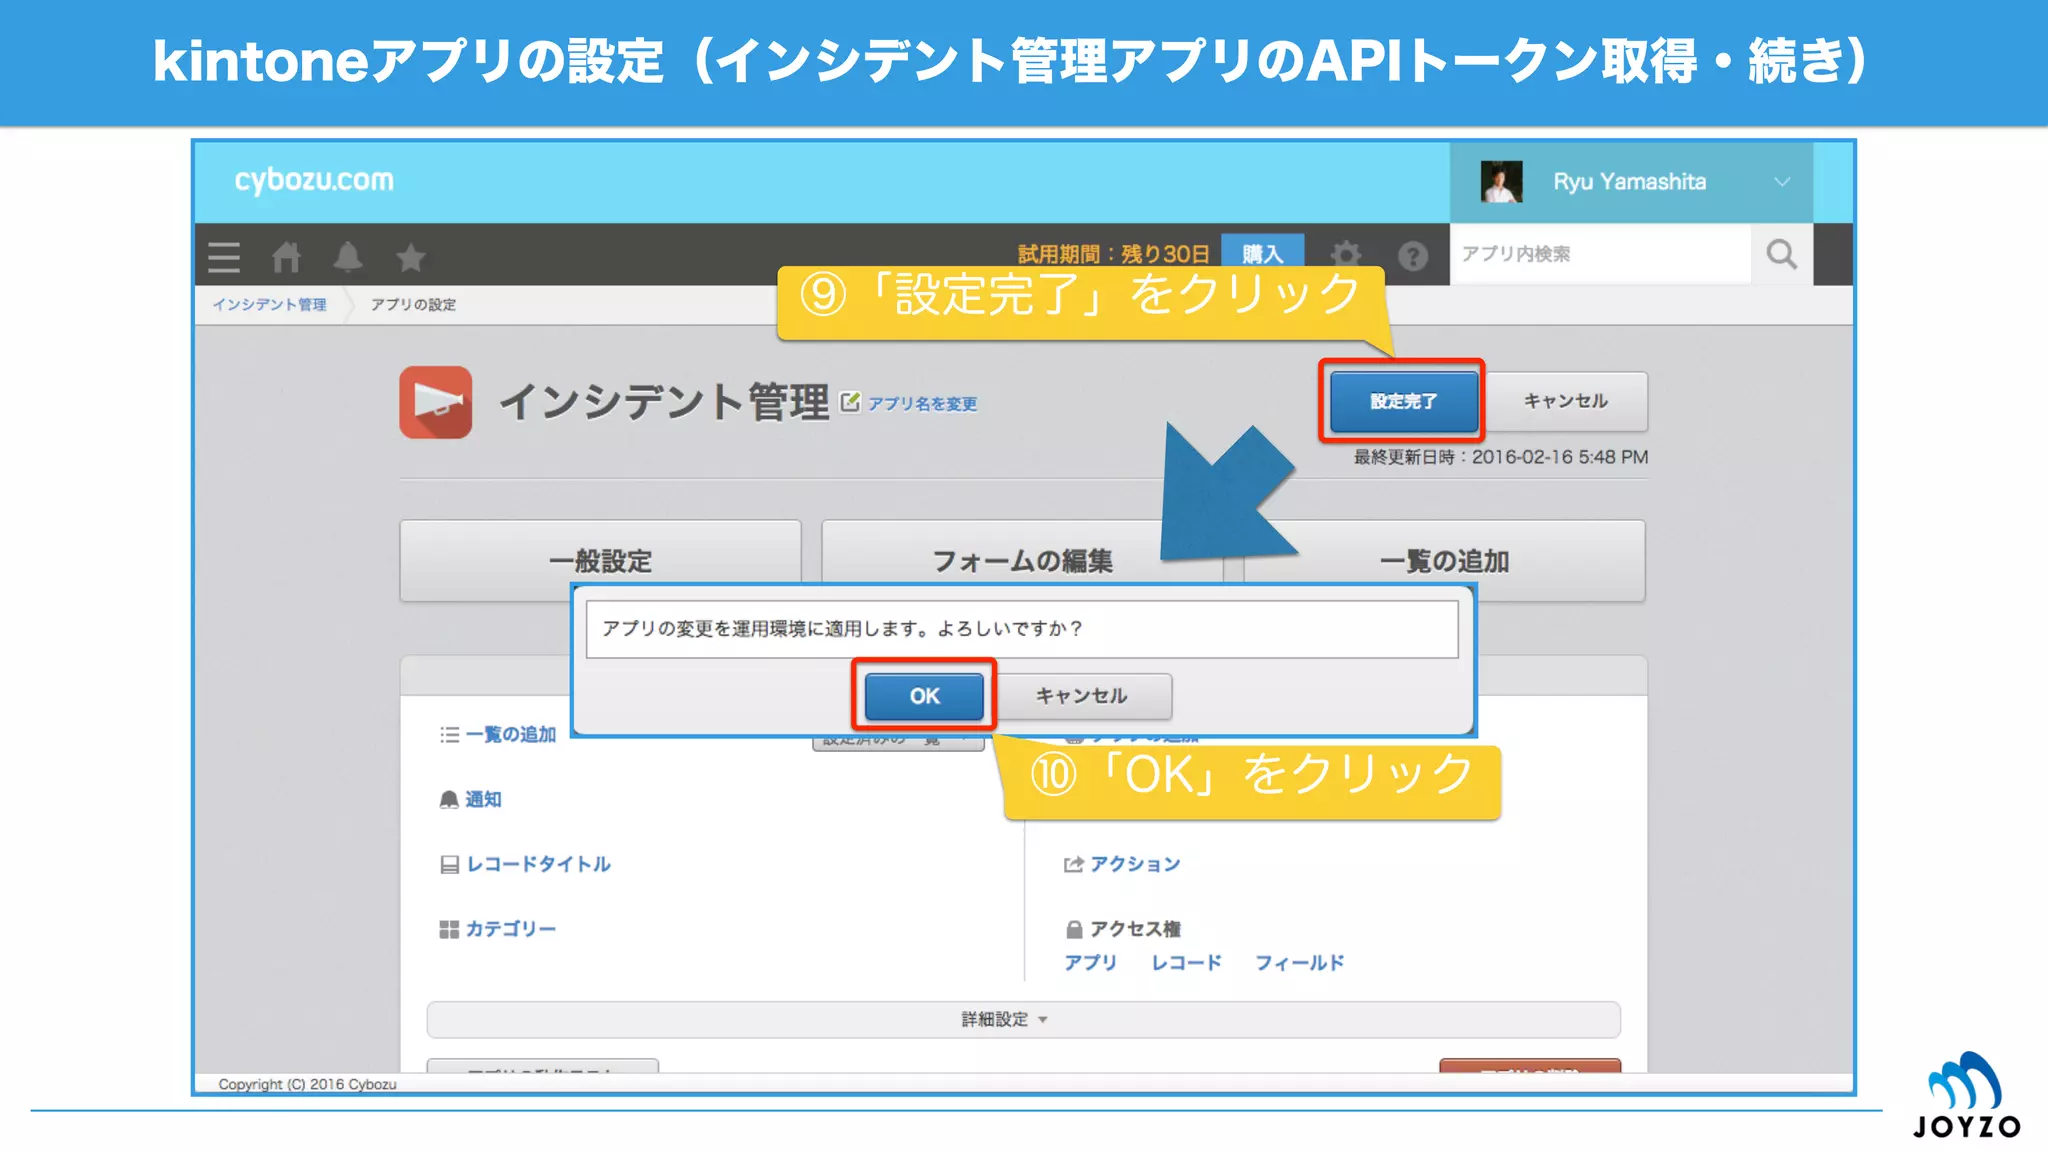This screenshot has width=2048, height=1152.
Task: Open the アクション link
Action: pos(1135,864)
